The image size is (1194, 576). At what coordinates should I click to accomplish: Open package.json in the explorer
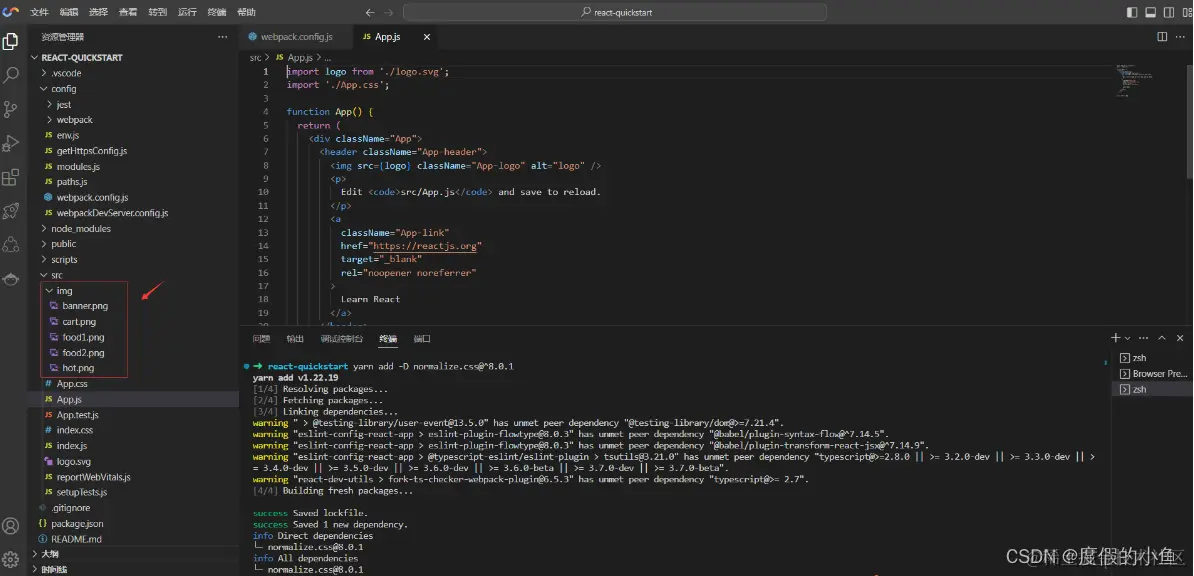tap(134, 523)
